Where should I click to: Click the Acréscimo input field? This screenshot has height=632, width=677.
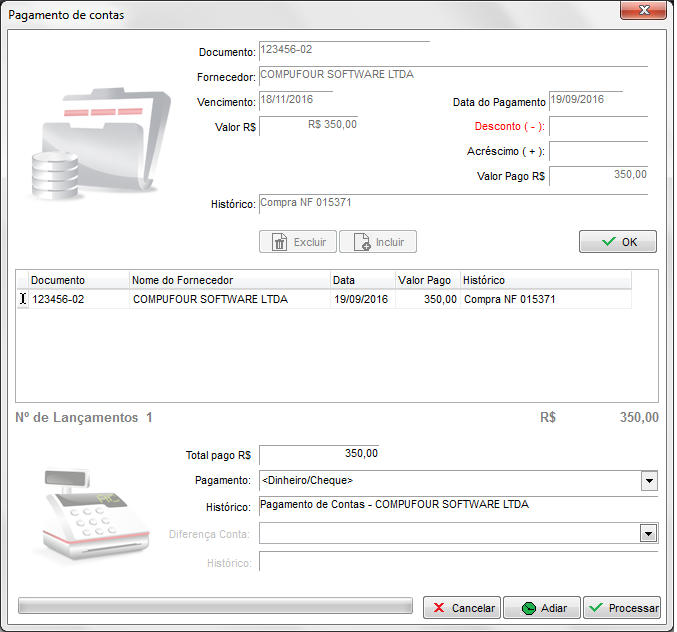coord(598,152)
